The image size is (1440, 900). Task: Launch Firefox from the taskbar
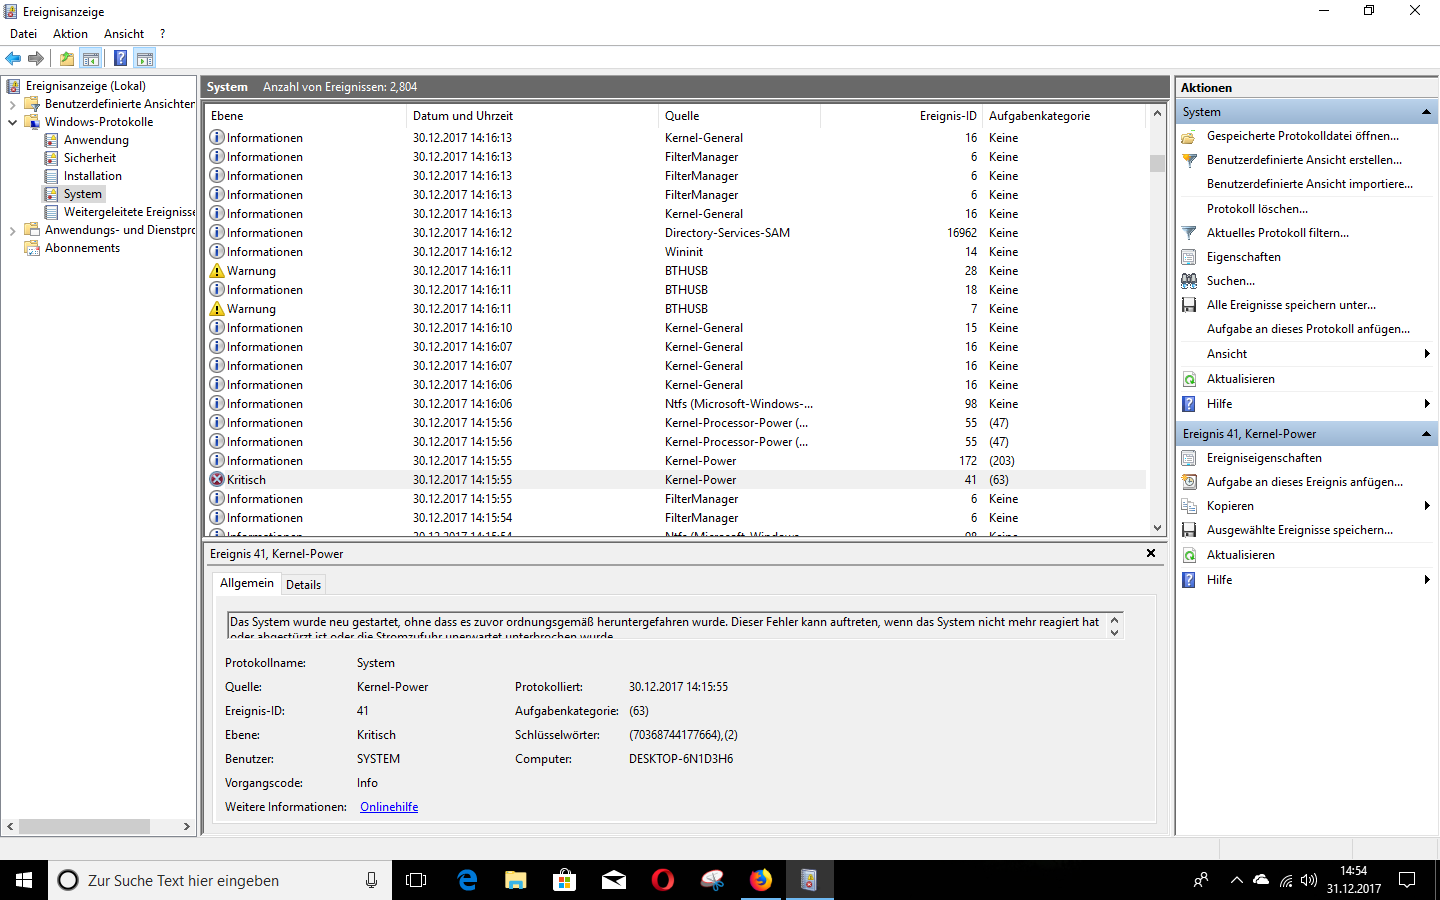tap(761, 880)
